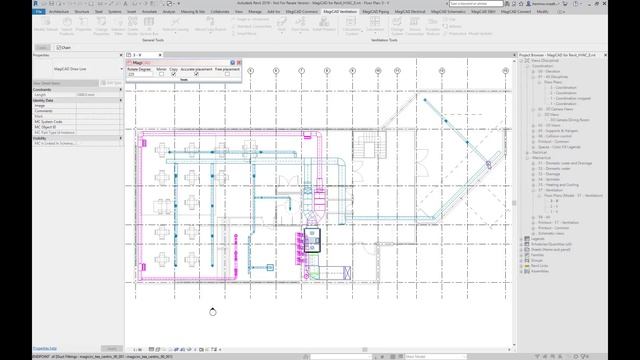This screenshot has height=360, width=640.
Task: Click the Autodesk App Store cart icon
Action: 565,3
